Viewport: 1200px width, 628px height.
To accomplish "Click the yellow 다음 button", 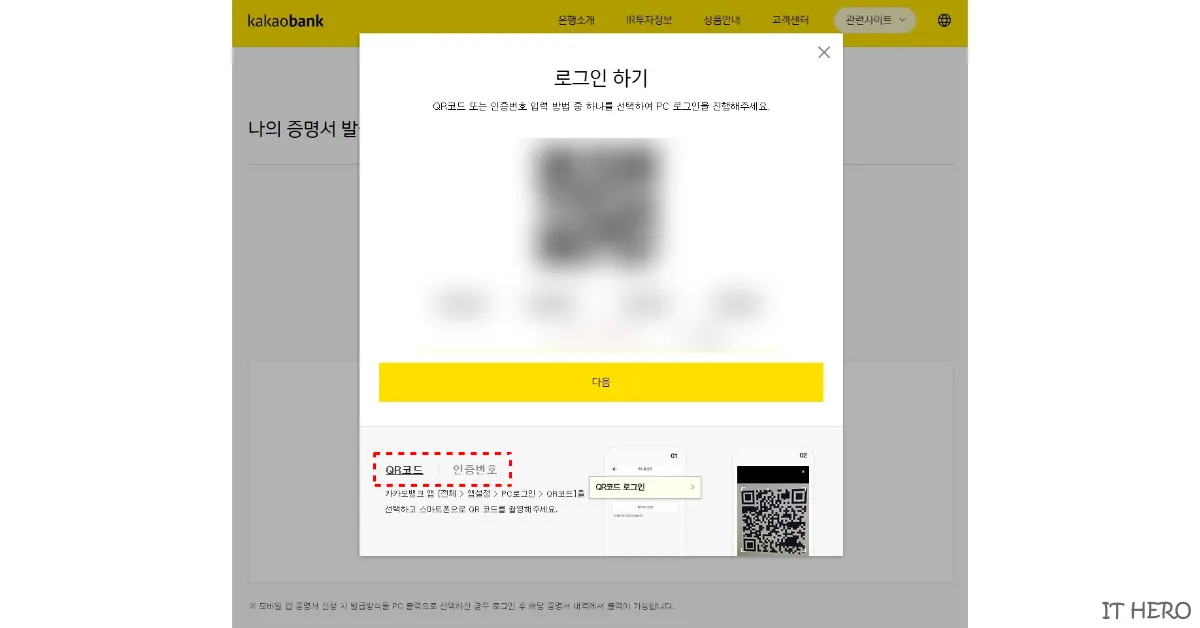I will click(x=601, y=382).
